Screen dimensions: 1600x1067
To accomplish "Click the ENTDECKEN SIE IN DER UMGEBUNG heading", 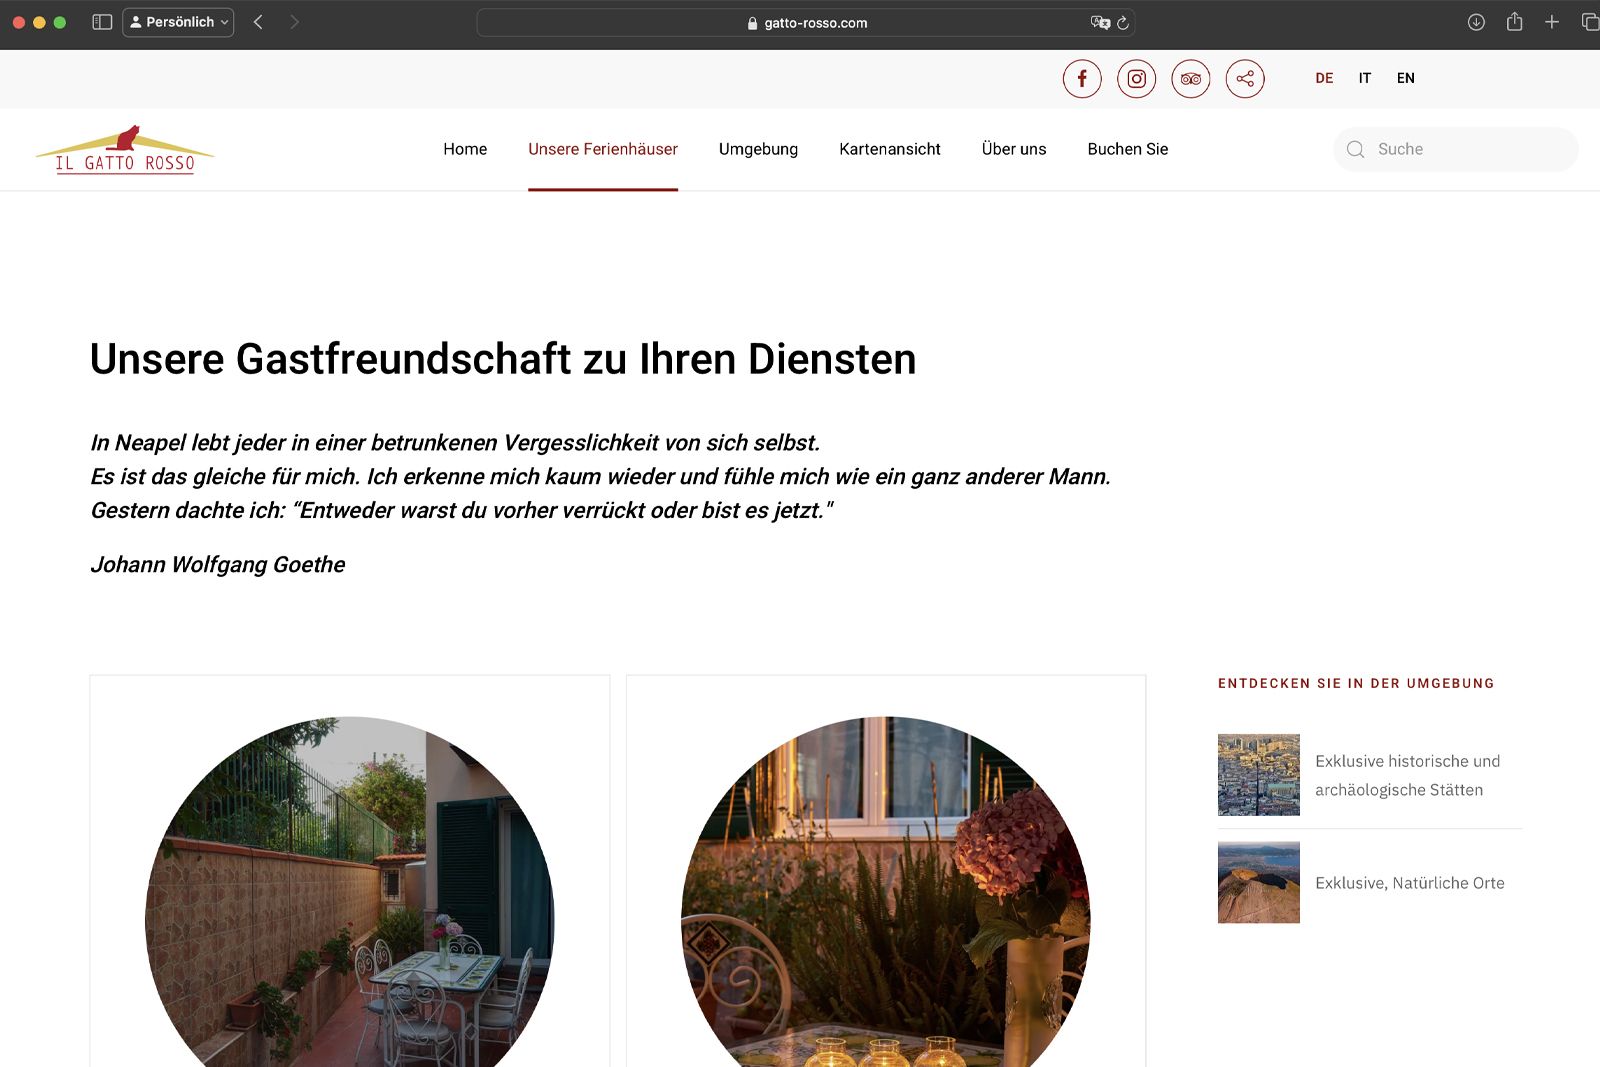I will coord(1356,684).
